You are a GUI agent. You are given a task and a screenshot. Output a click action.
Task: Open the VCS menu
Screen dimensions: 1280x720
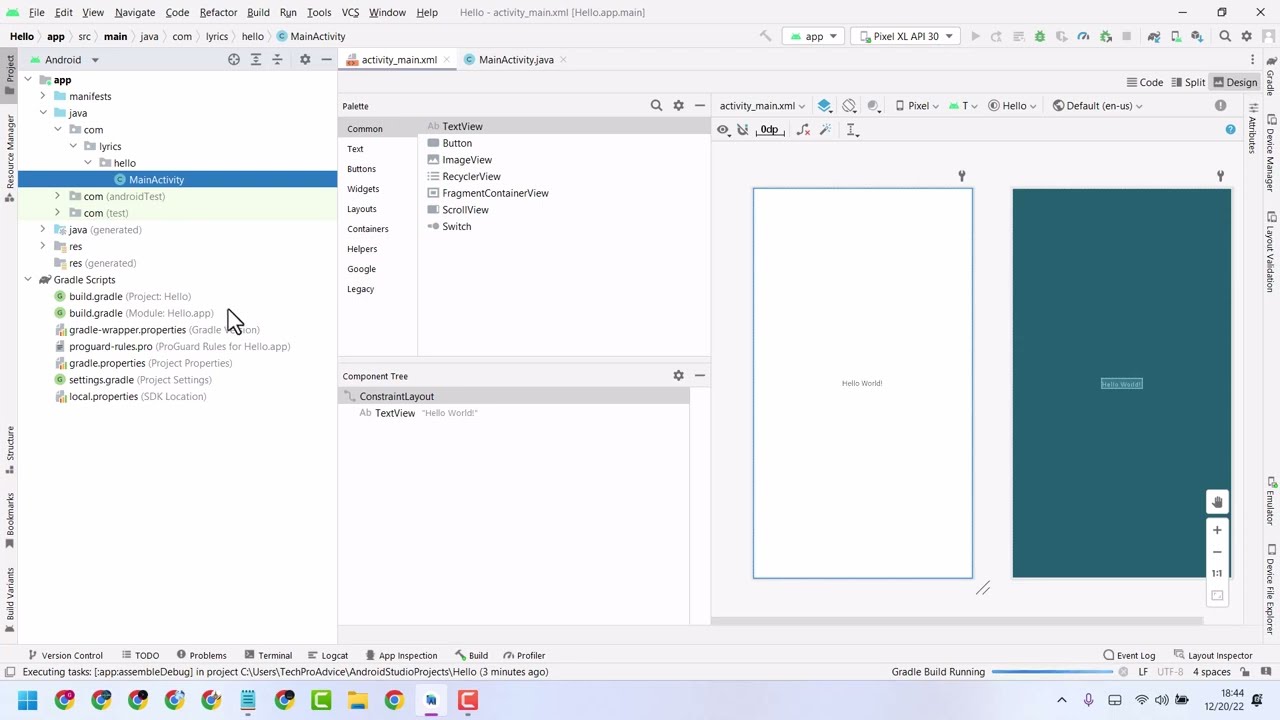(x=350, y=12)
